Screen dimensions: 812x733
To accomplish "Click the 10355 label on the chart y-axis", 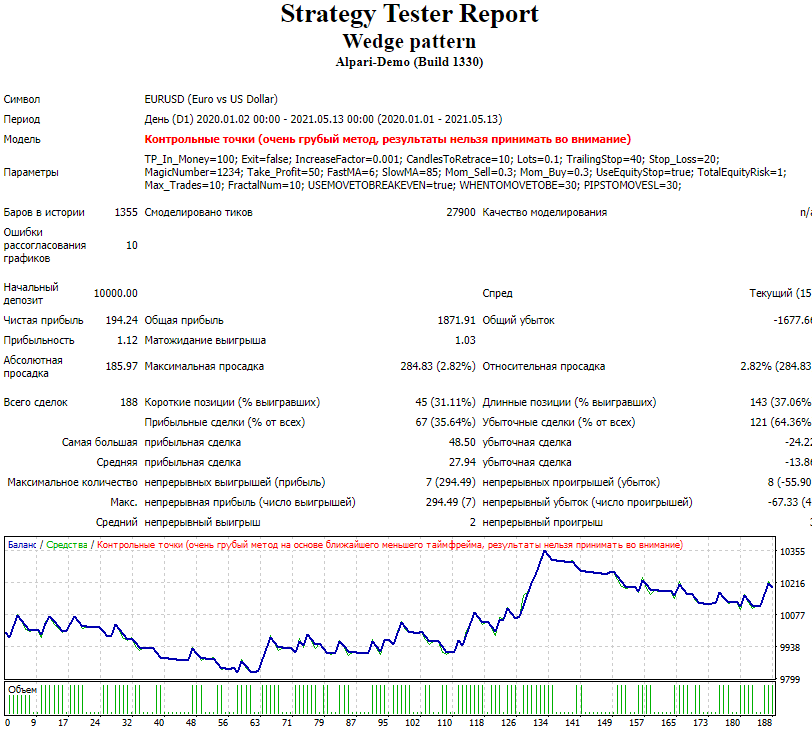I will (x=792, y=552).
